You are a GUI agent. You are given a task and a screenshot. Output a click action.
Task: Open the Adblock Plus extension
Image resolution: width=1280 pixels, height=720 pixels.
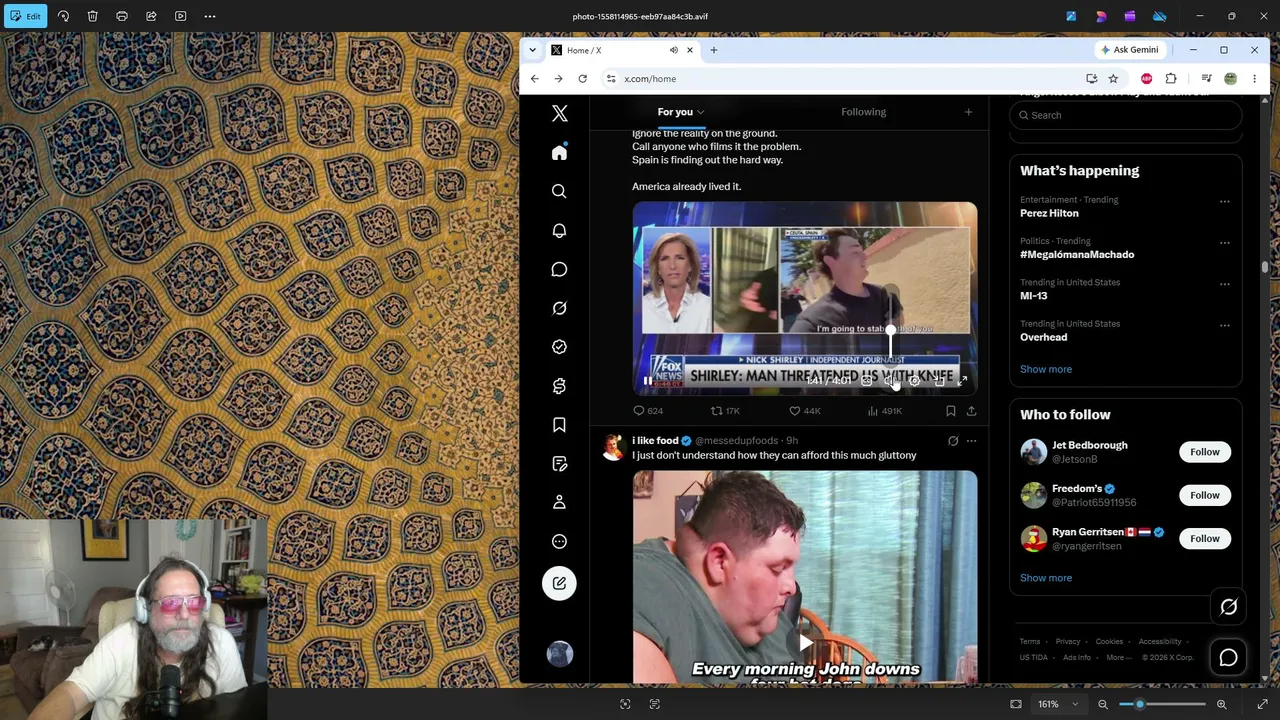tap(1146, 79)
